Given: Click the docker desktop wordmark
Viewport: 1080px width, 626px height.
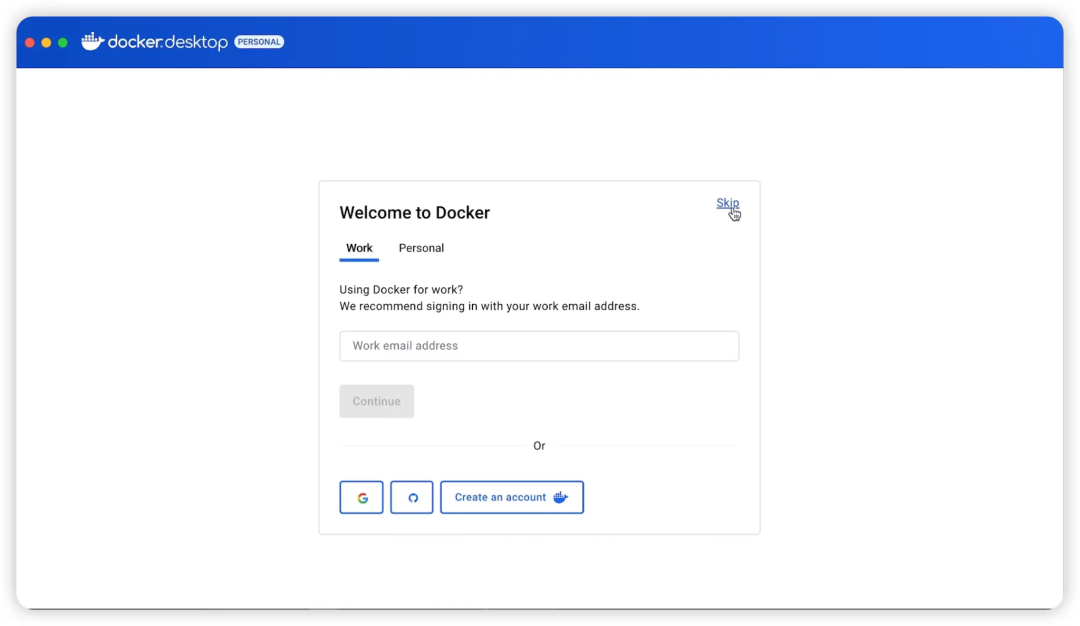Looking at the screenshot, I should [x=167, y=42].
